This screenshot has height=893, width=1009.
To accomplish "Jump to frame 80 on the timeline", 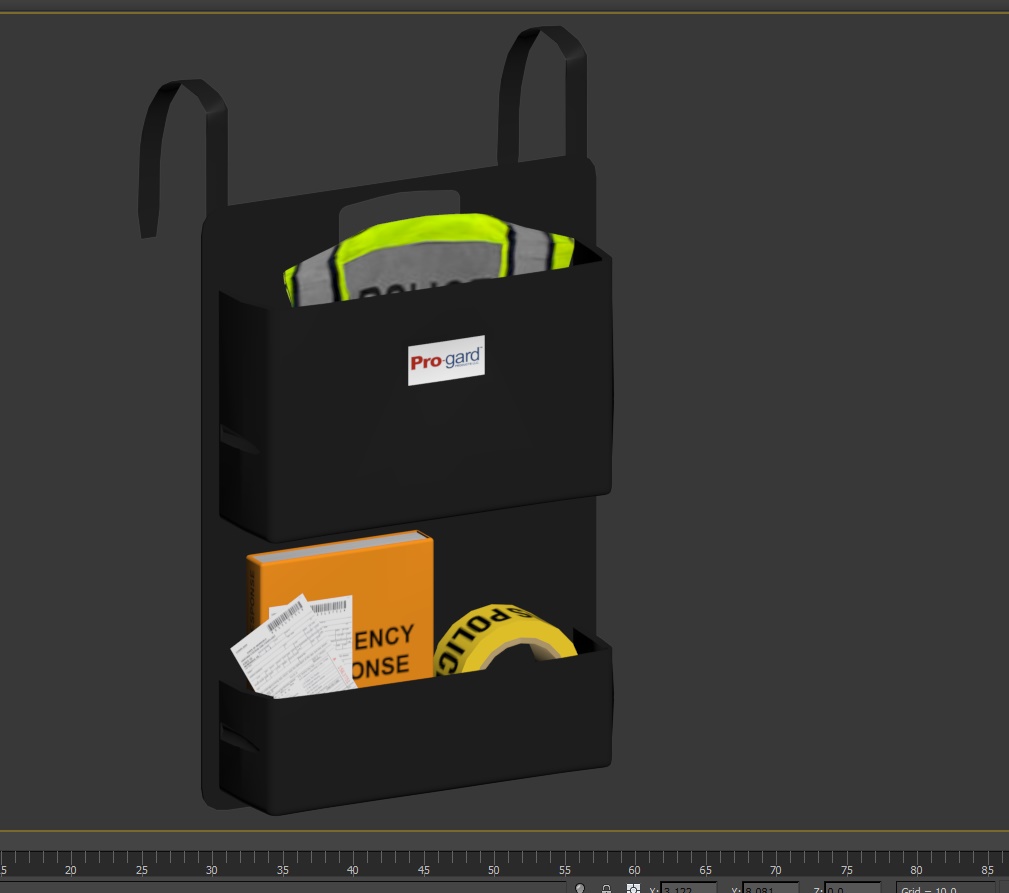I will 916,860.
